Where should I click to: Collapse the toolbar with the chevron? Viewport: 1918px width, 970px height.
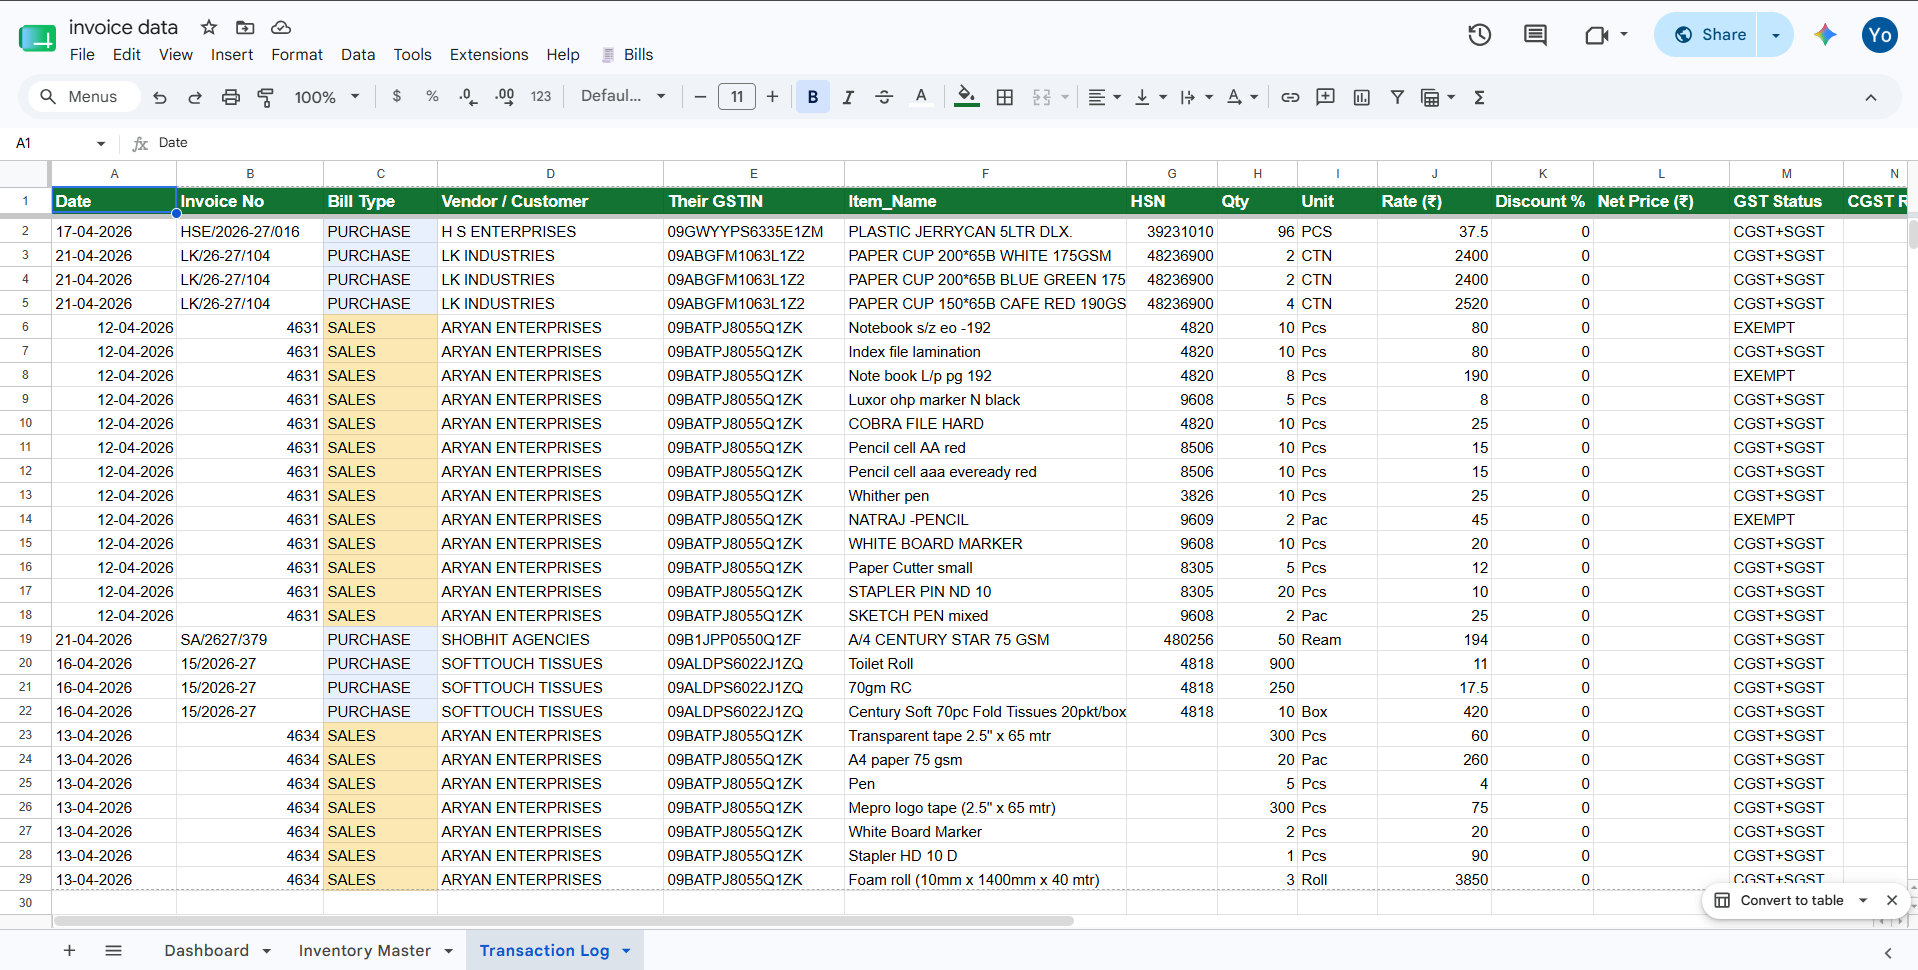[x=1871, y=97]
